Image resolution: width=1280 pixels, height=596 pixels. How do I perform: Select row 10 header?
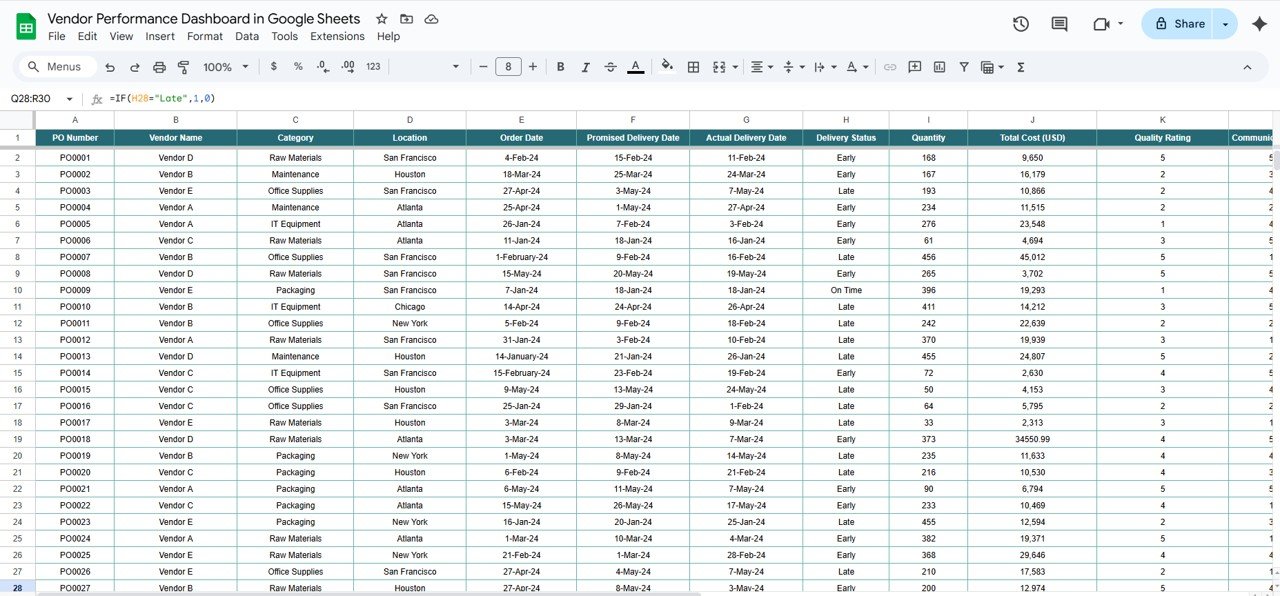pyautogui.click(x=18, y=290)
